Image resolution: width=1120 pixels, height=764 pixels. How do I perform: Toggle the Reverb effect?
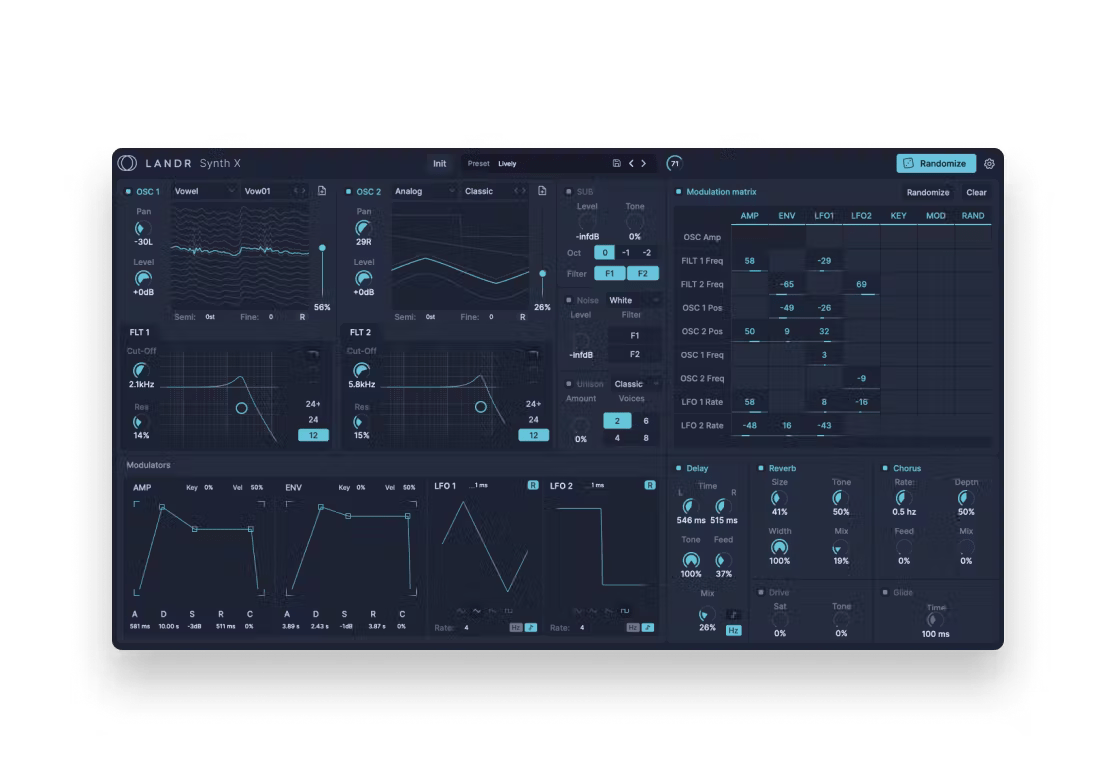point(761,468)
